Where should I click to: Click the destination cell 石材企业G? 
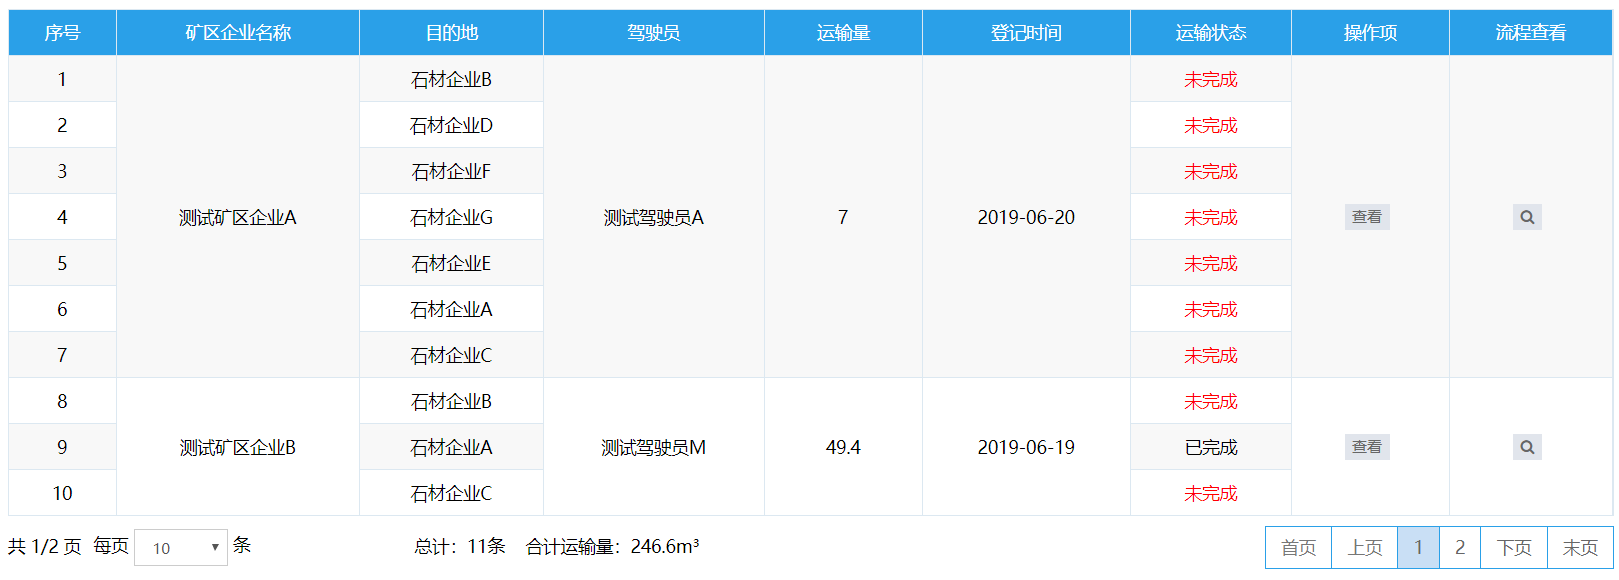[451, 217]
